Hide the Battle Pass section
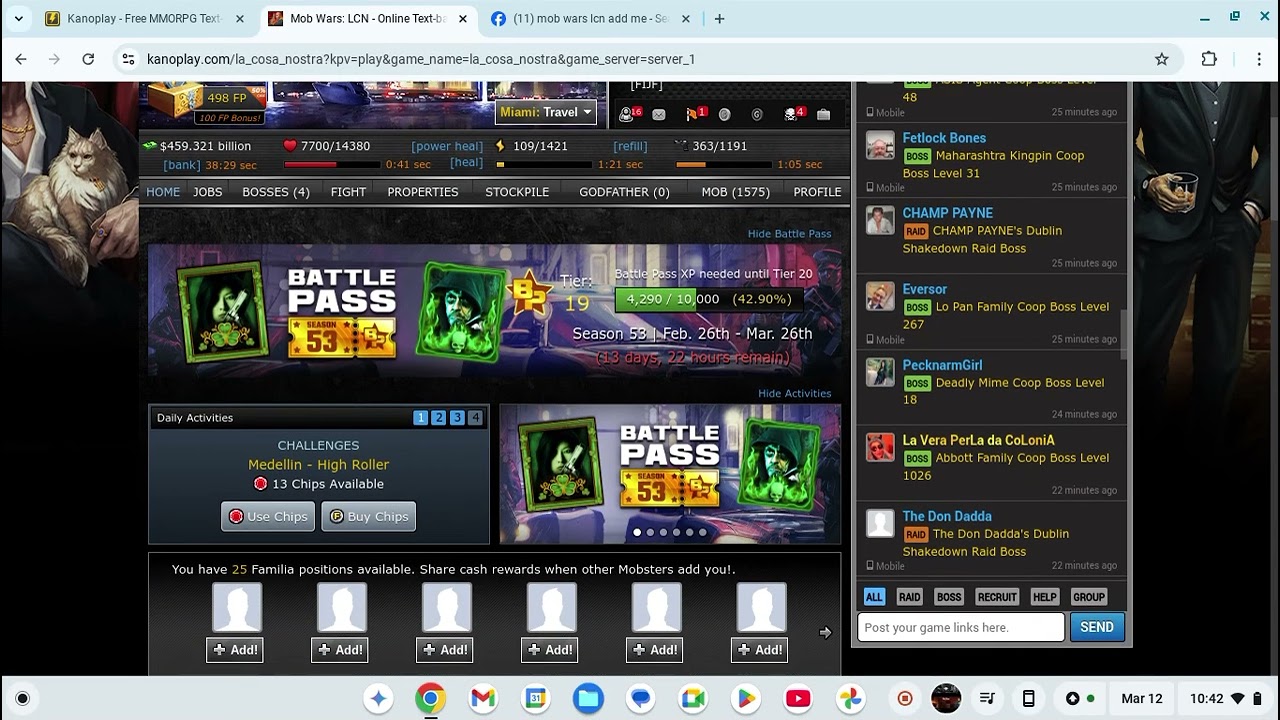 [x=789, y=234]
